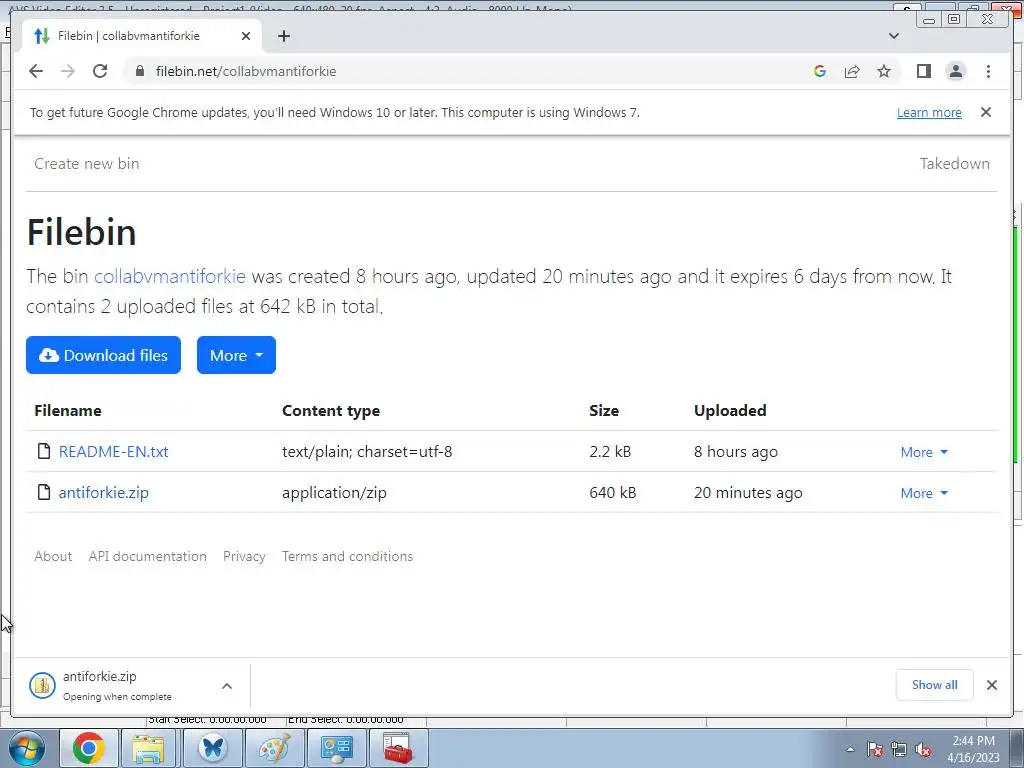Open the tab search chevron
The width and height of the screenshot is (1024, 768).
tap(894, 36)
